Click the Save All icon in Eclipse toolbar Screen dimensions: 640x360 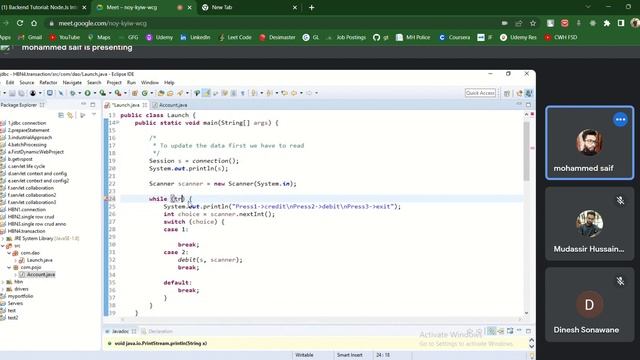click(x=21, y=93)
